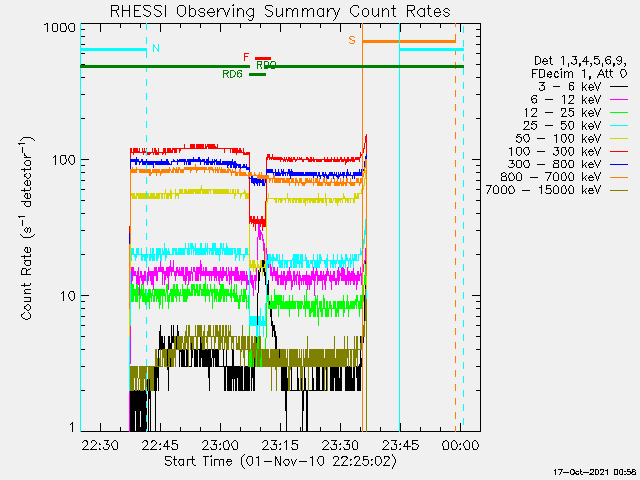Click the red legend line for 100-300 keV

point(619,152)
